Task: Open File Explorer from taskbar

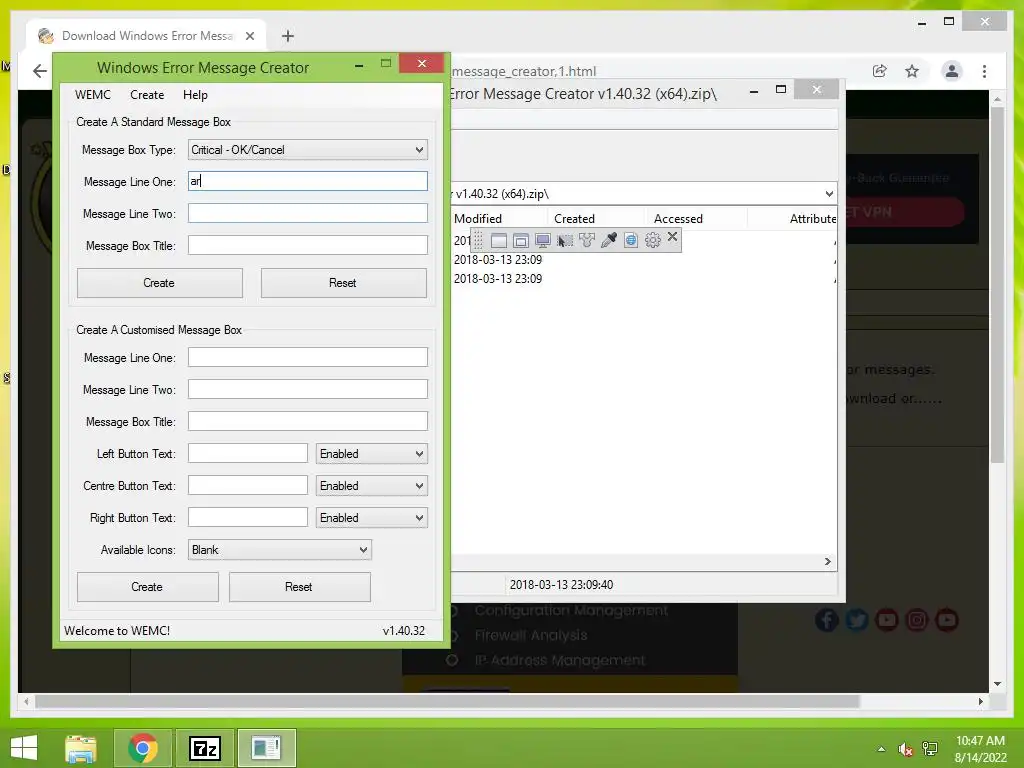Action: click(x=81, y=748)
